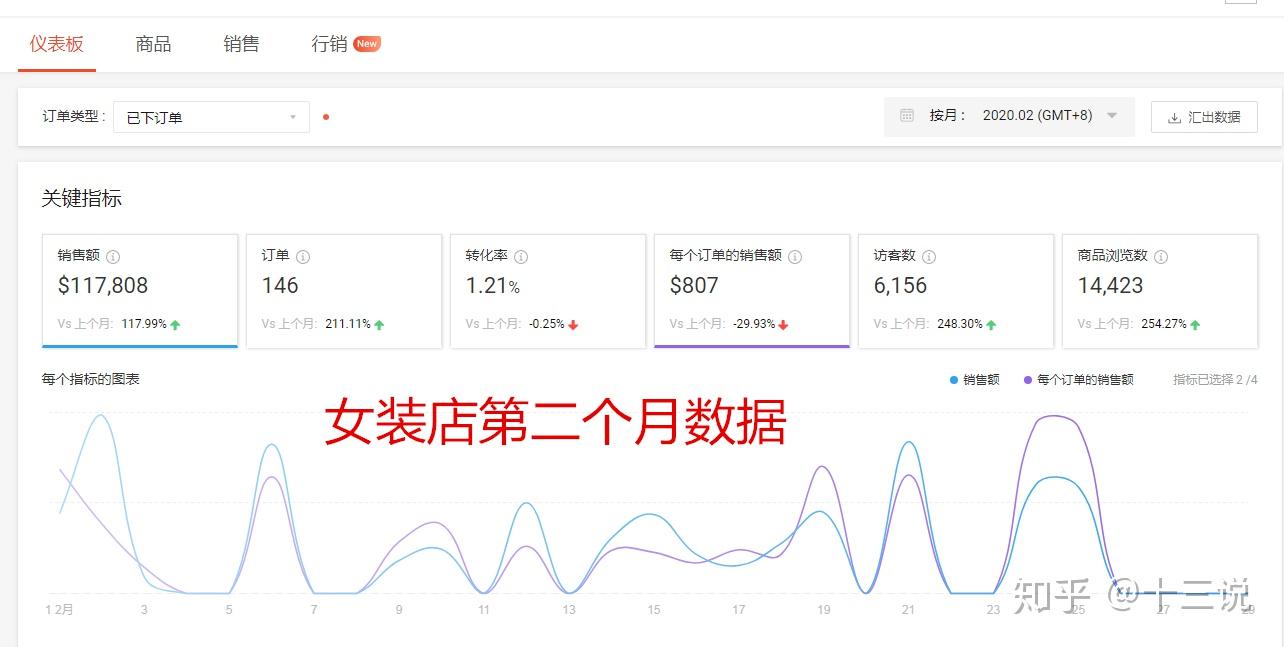Click info icon beside 转化率
The image size is (1284, 647).
click(x=521, y=257)
